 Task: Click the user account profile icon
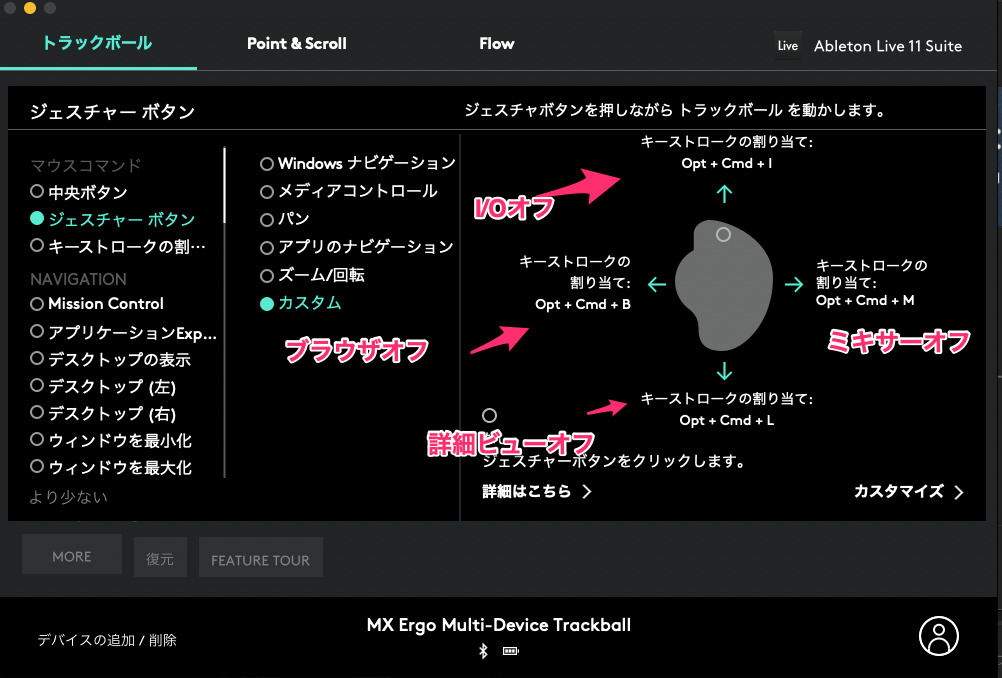point(938,636)
